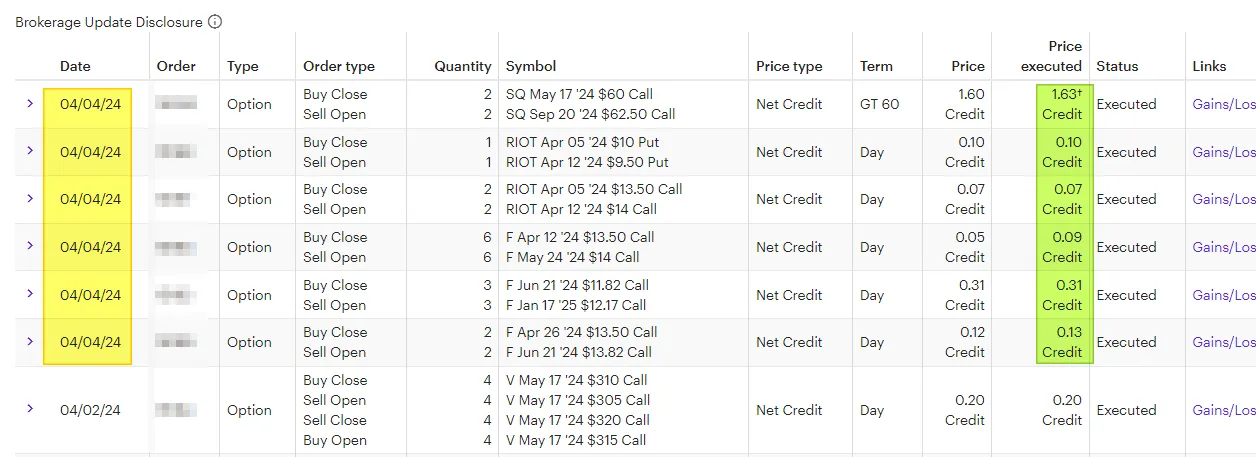The width and height of the screenshot is (1256, 457).
Task: Sort by the Date column header
Action: (75, 66)
